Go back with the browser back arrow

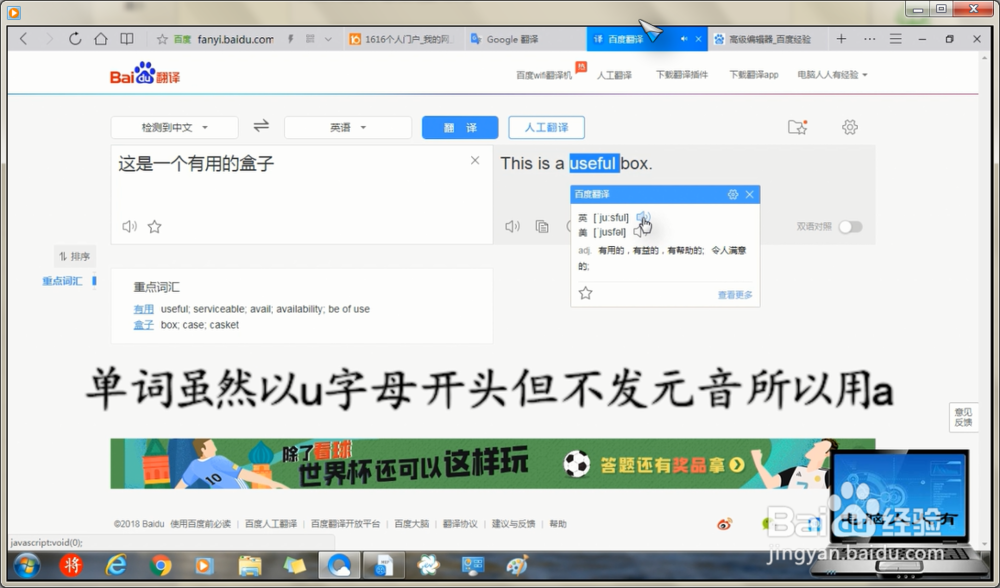coord(24,39)
